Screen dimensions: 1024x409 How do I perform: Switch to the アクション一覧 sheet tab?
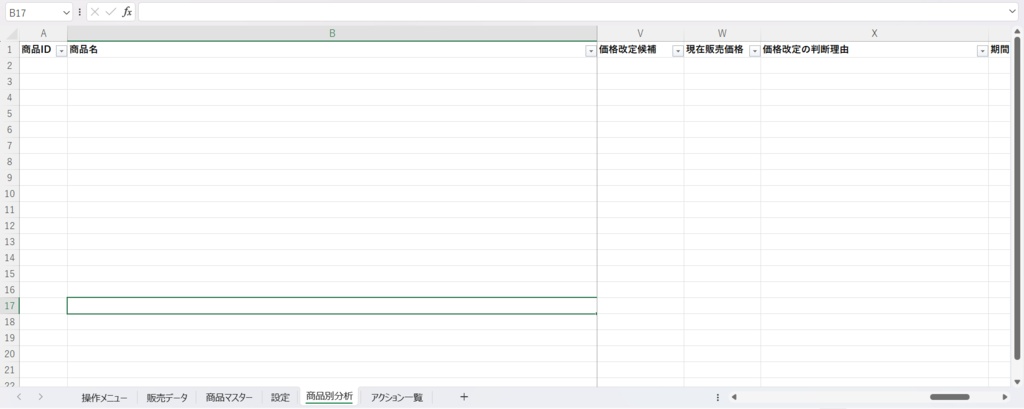click(396, 397)
